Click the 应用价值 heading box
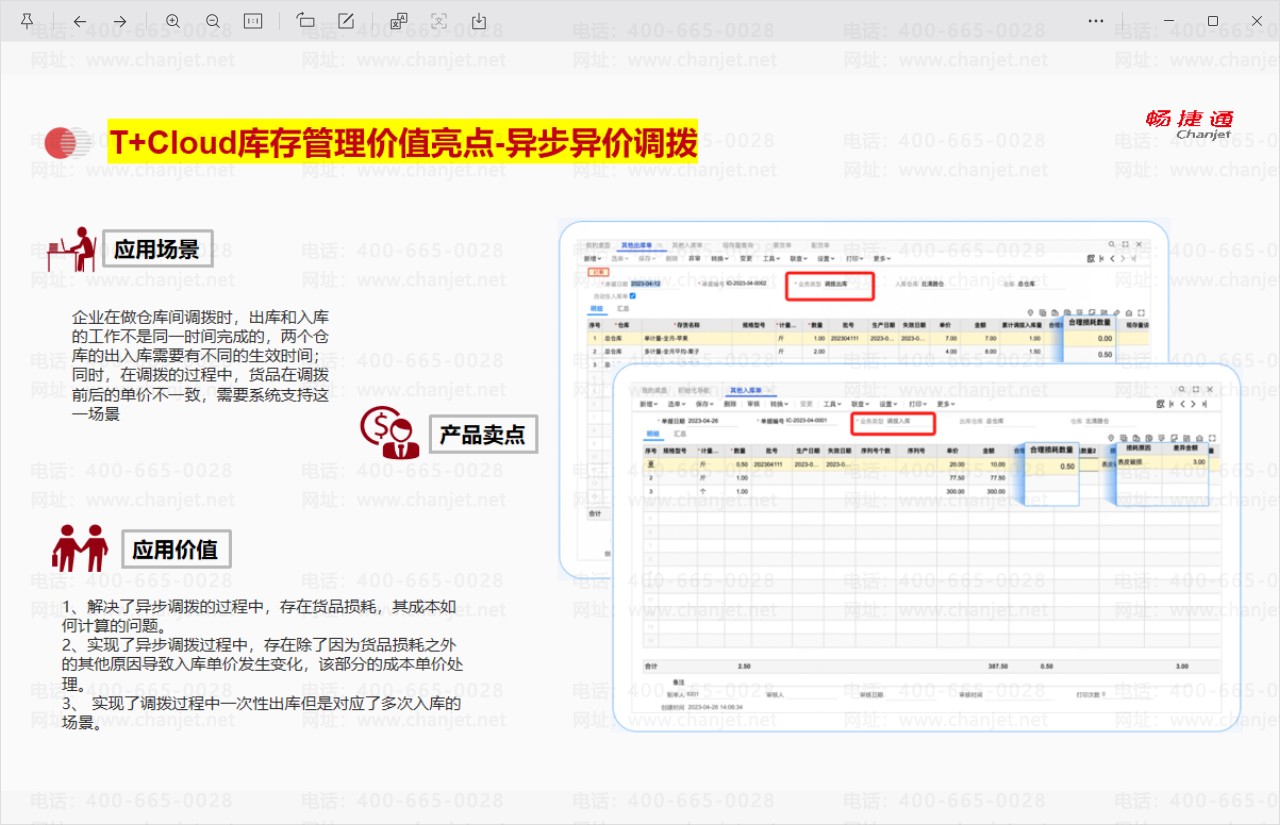Image resolution: width=1280 pixels, height=825 pixels. click(176, 549)
